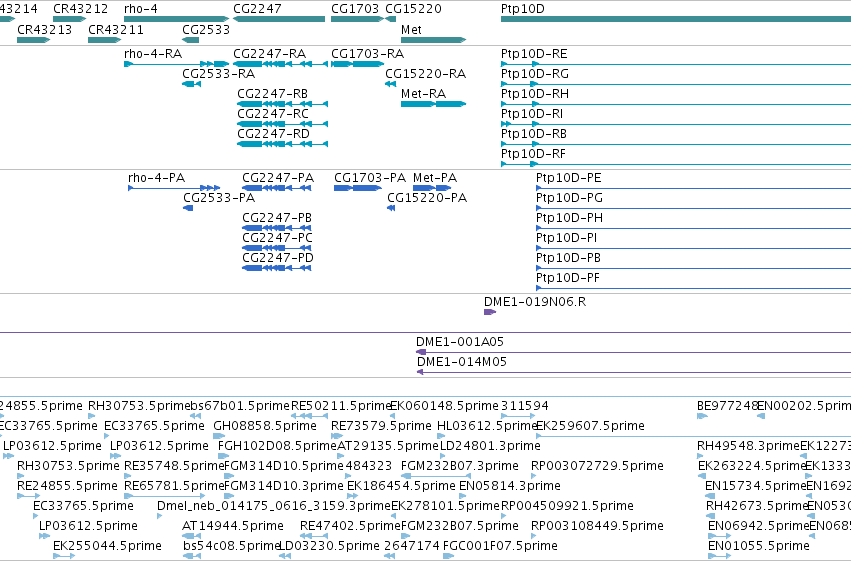Open the Ptp10D-PH protein

(694, 228)
